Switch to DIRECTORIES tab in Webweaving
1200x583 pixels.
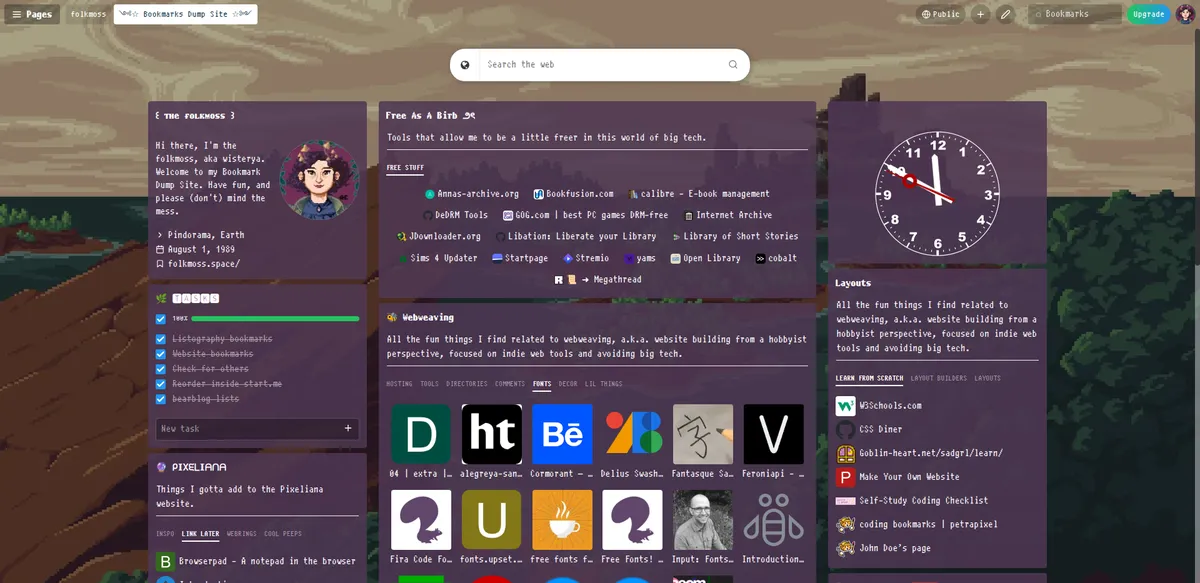467,384
